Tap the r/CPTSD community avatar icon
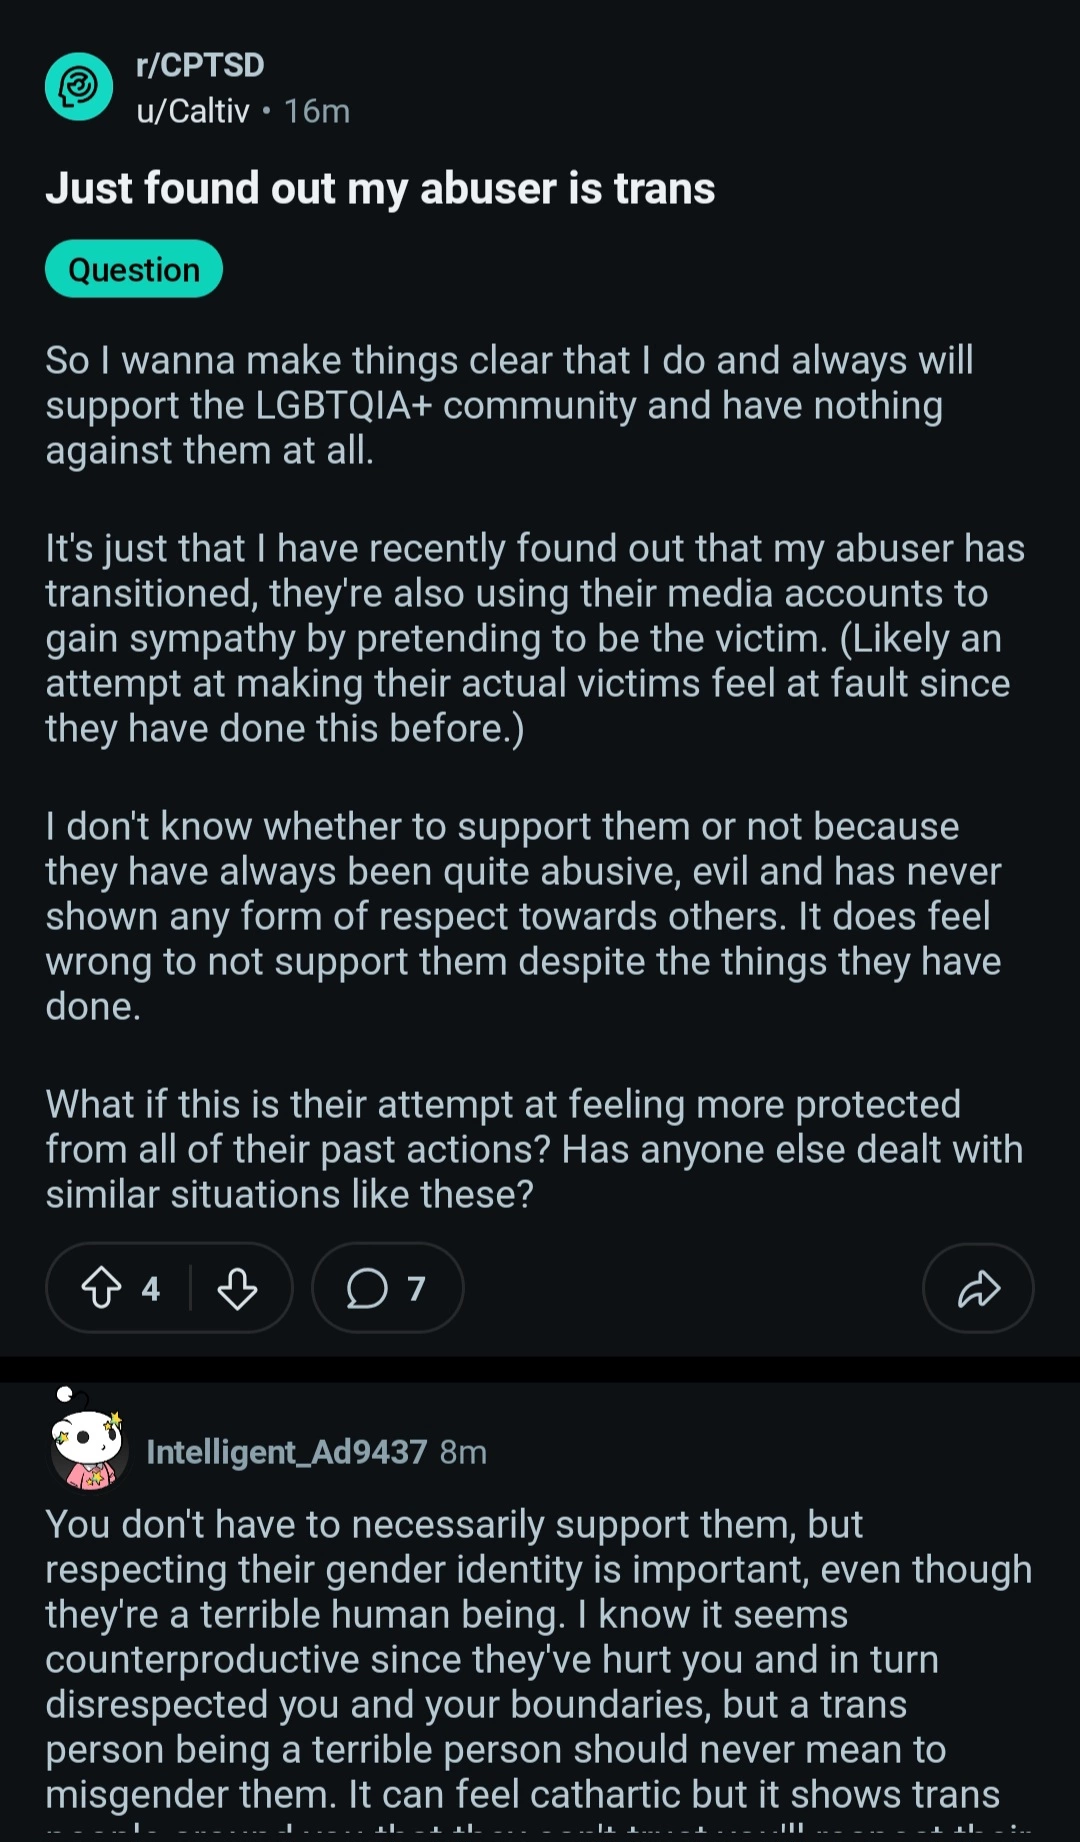 (x=79, y=87)
